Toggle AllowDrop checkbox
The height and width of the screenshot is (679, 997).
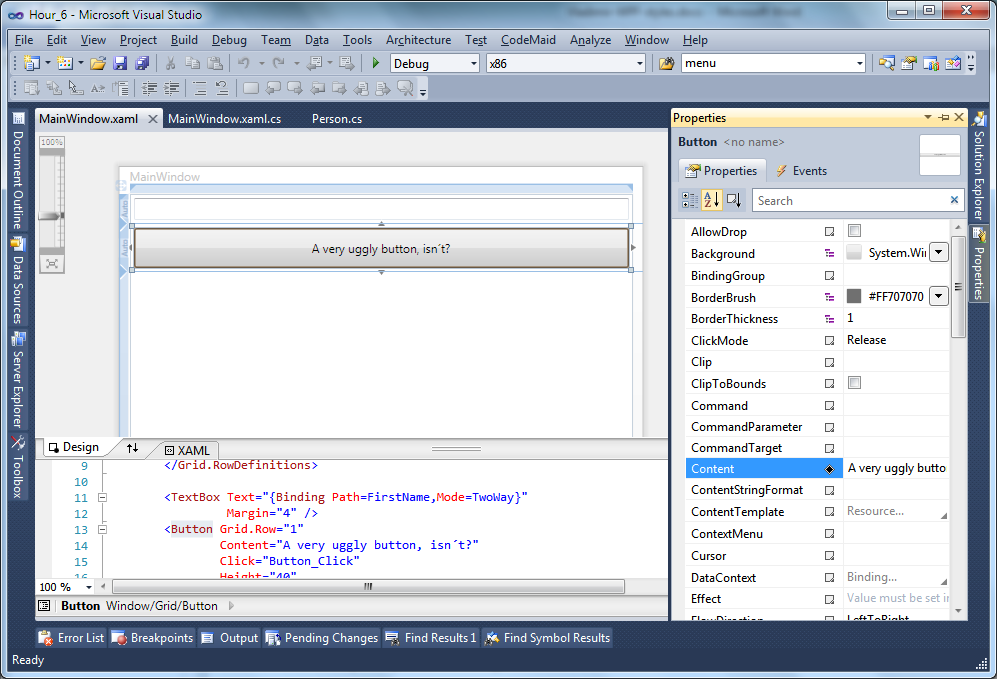click(855, 231)
